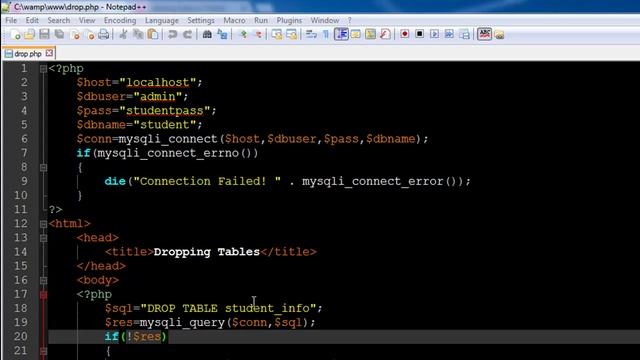This screenshot has width=640, height=360.
Task: Stop macro recording with black square
Action: (x=419, y=34)
